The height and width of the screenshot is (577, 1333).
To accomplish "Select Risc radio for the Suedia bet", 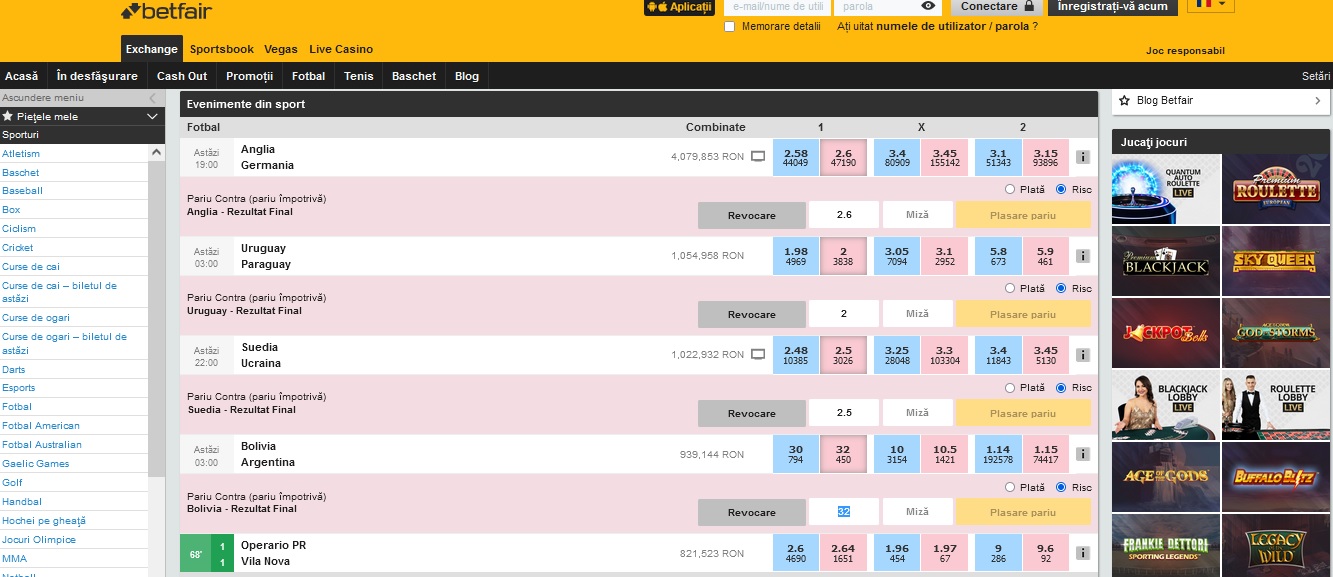I will [x=1061, y=387].
